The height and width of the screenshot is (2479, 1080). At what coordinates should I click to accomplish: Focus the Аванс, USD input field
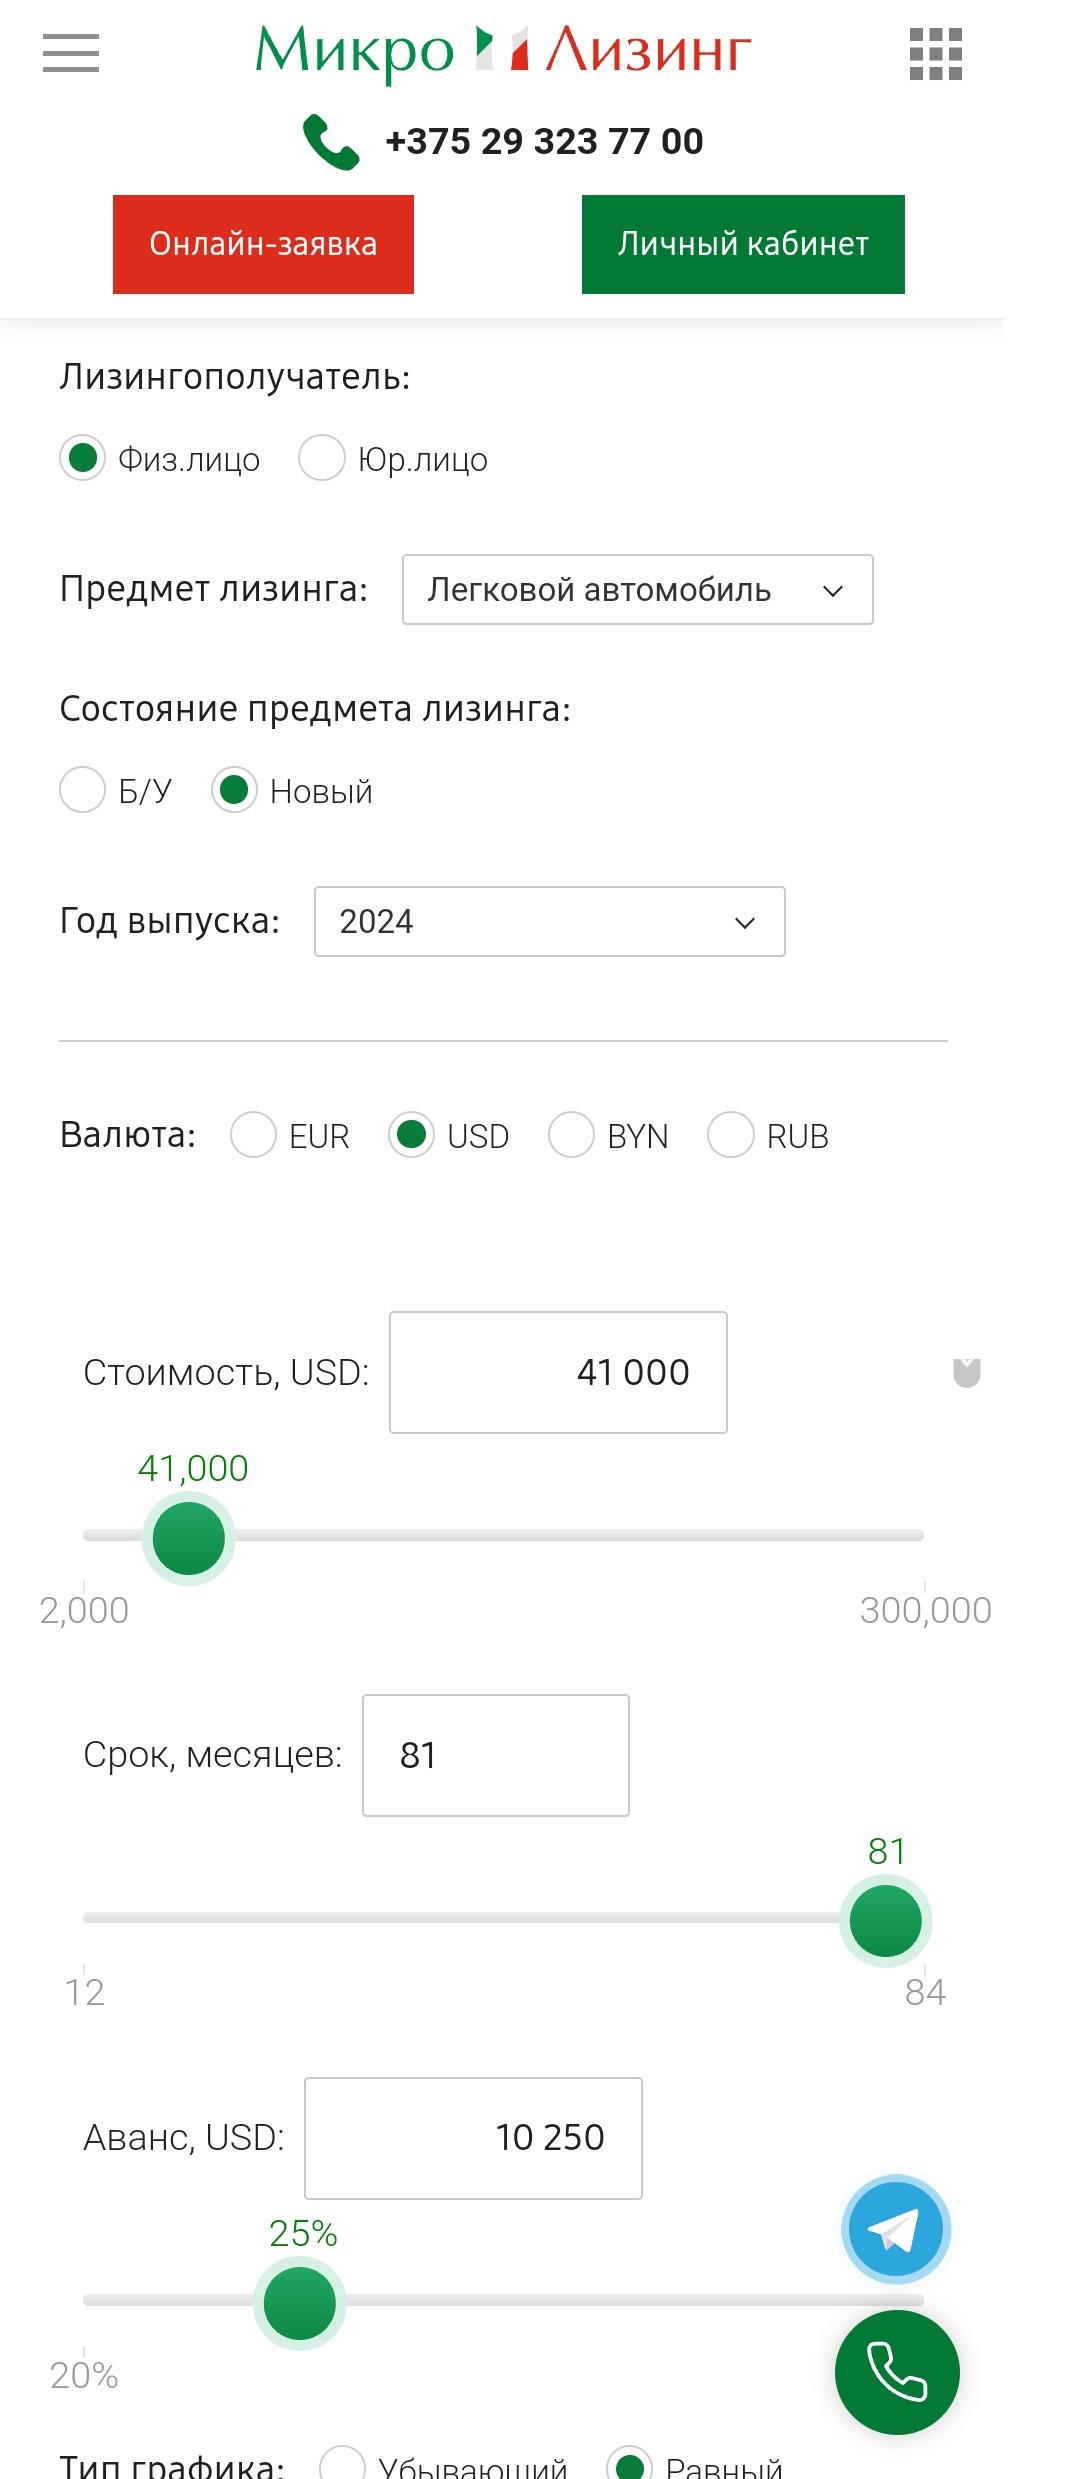(x=473, y=2138)
